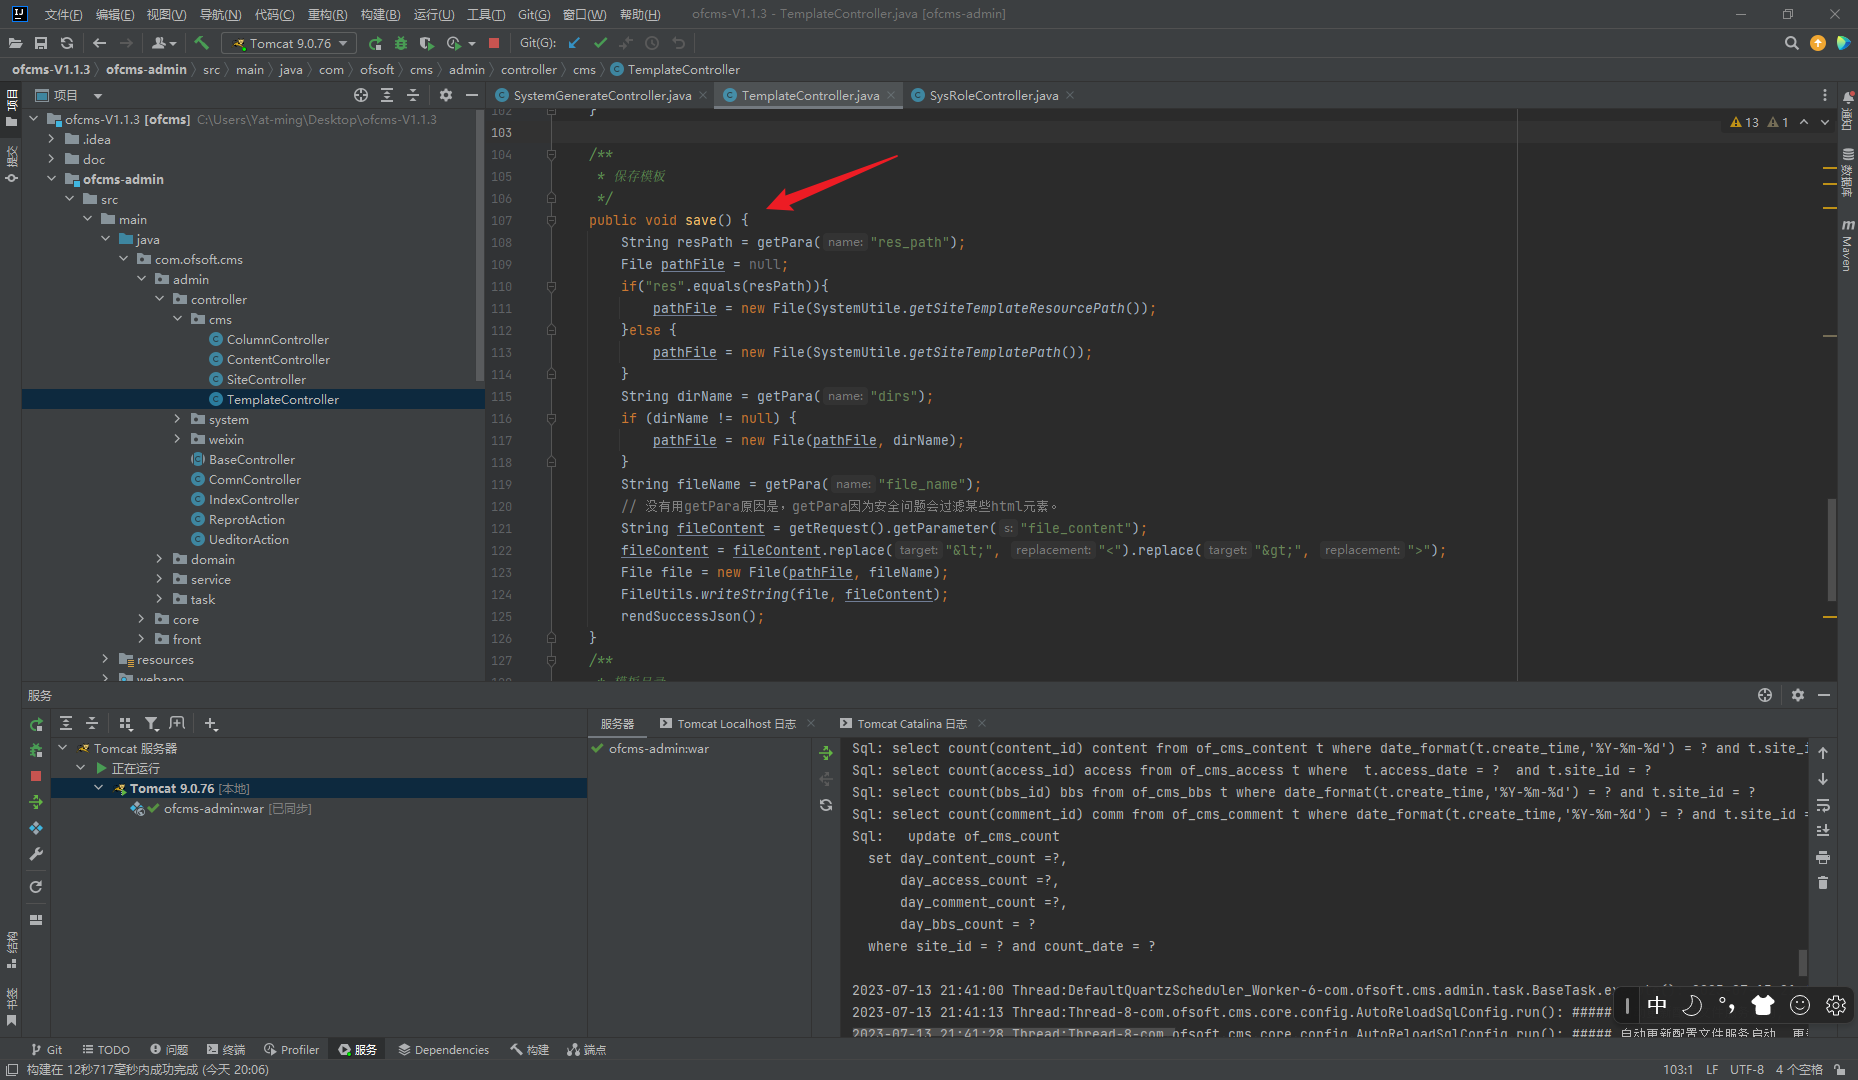The height and width of the screenshot is (1080, 1858).
Task: Stop the Tomcat server with the red square icon
Action: tap(494, 43)
